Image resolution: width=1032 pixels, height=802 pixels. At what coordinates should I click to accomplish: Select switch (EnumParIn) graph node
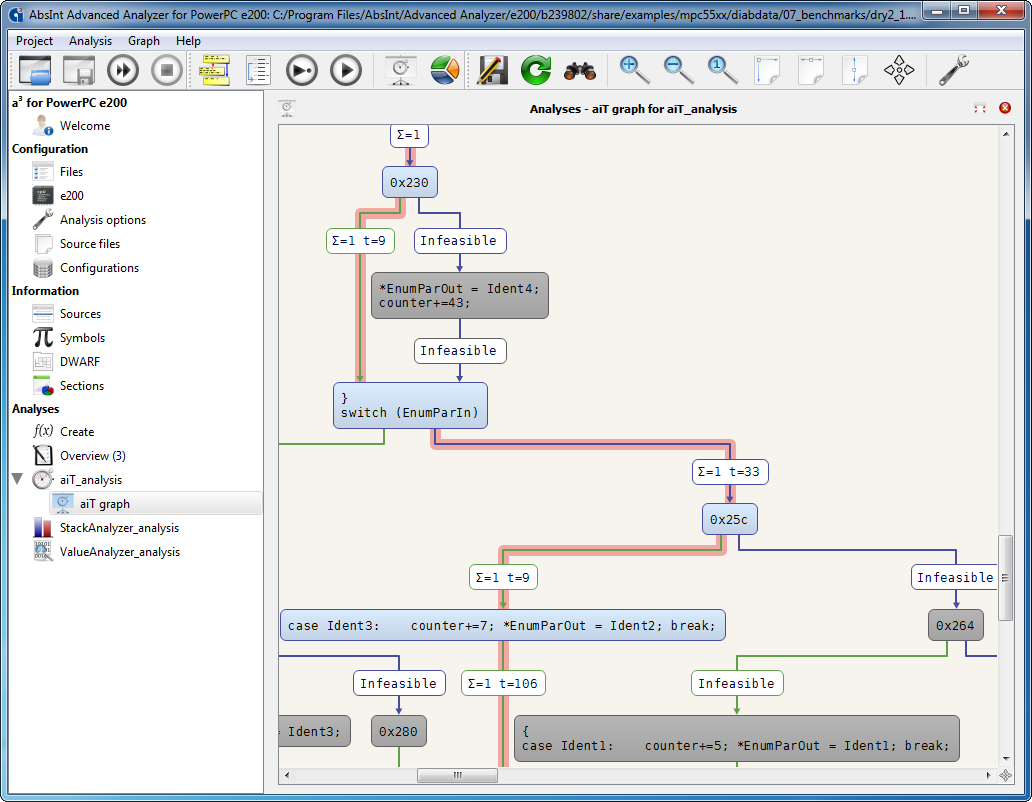pyautogui.click(x=410, y=405)
